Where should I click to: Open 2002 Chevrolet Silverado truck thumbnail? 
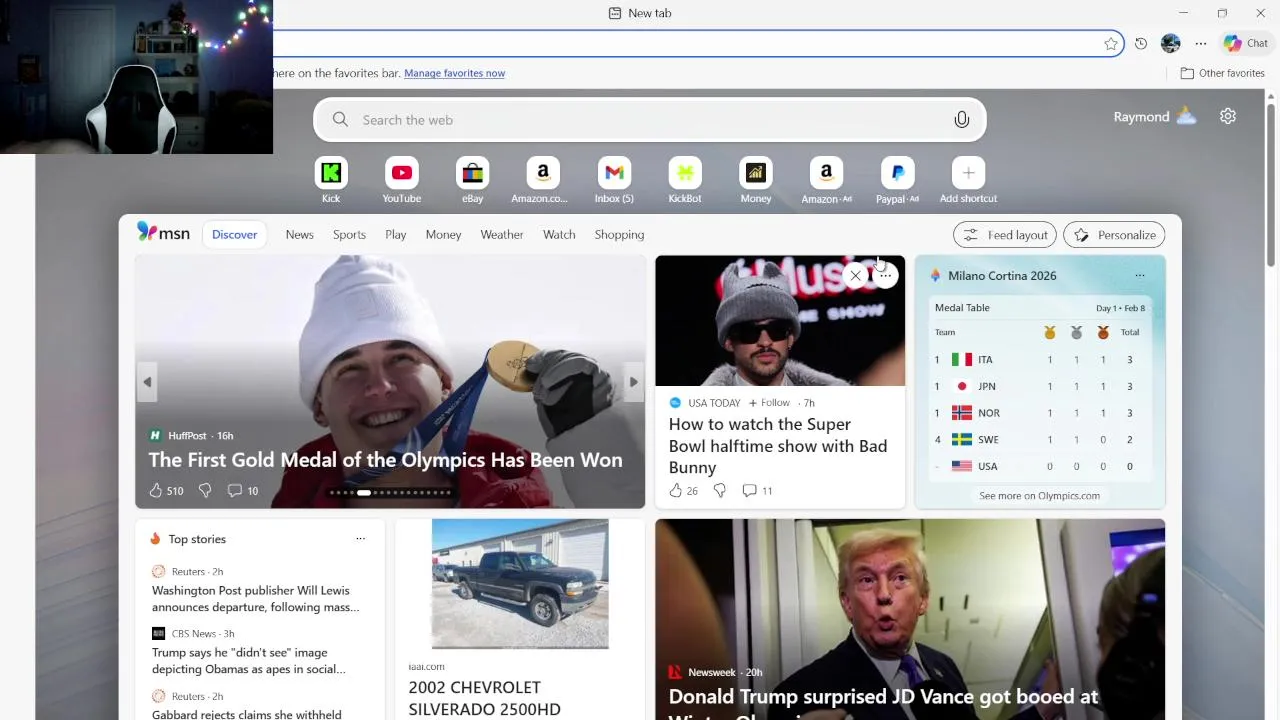pyautogui.click(x=520, y=584)
